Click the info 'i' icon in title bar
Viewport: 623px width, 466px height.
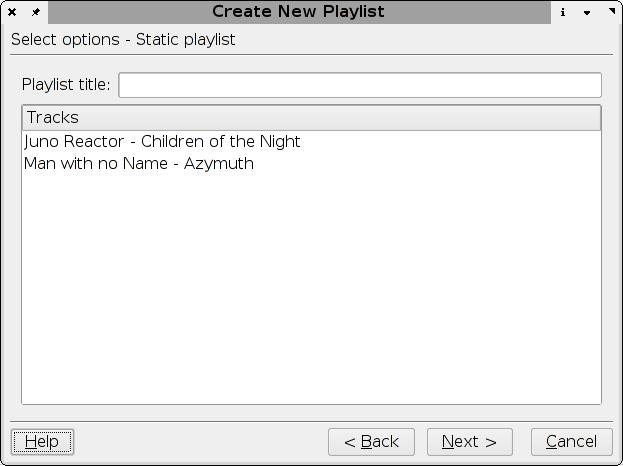(x=563, y=12)
